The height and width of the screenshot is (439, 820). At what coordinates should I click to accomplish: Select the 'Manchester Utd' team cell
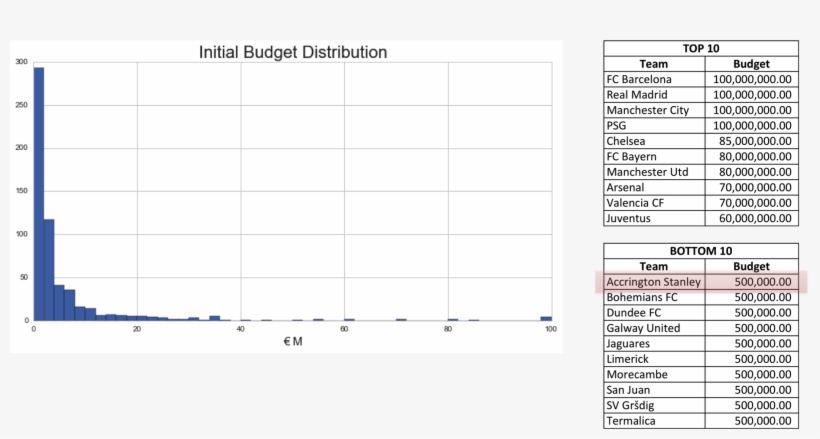click(654, 172)
